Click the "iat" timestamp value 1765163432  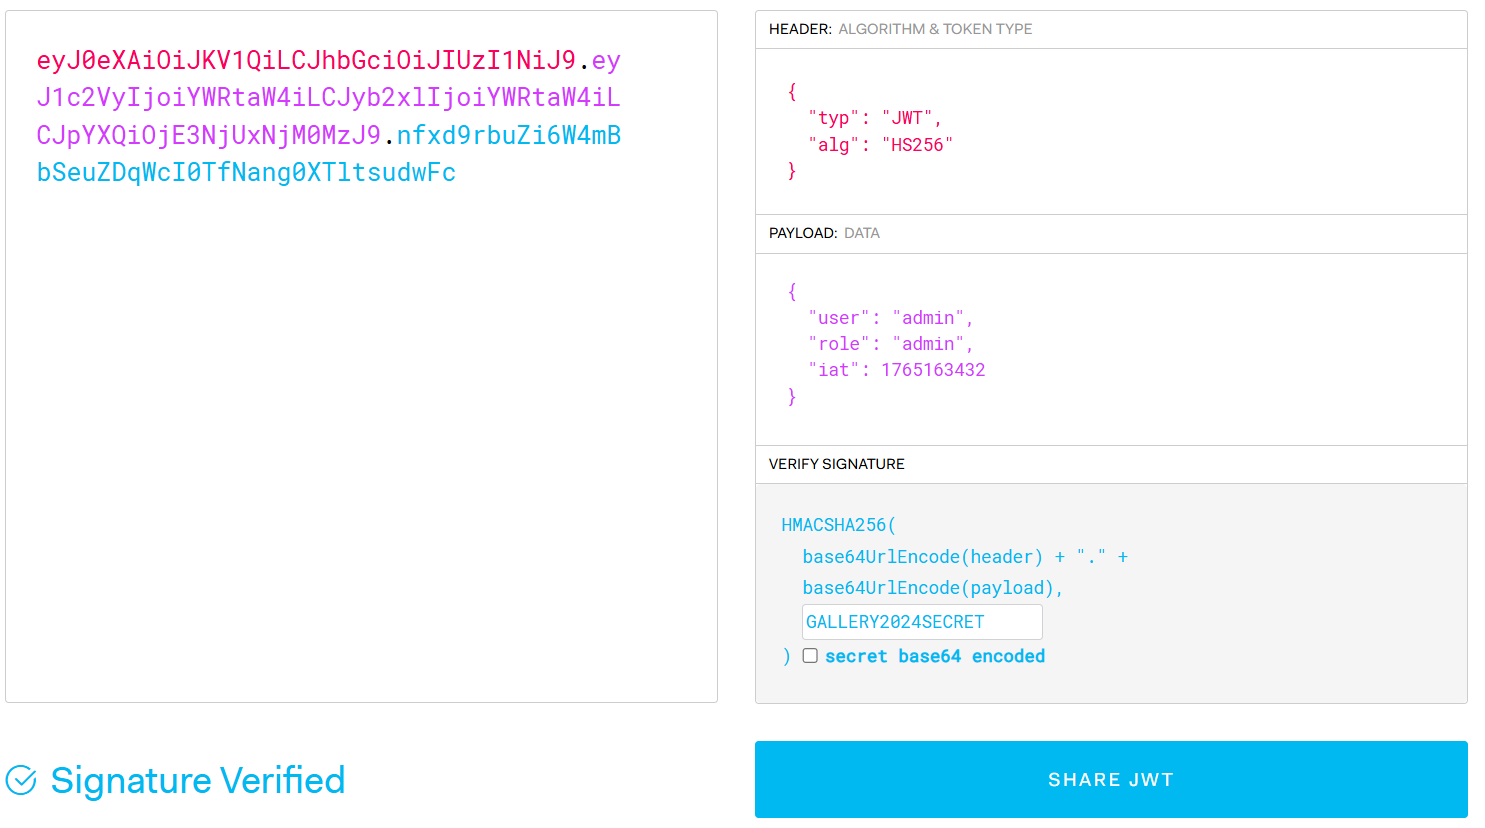point(933,370)
